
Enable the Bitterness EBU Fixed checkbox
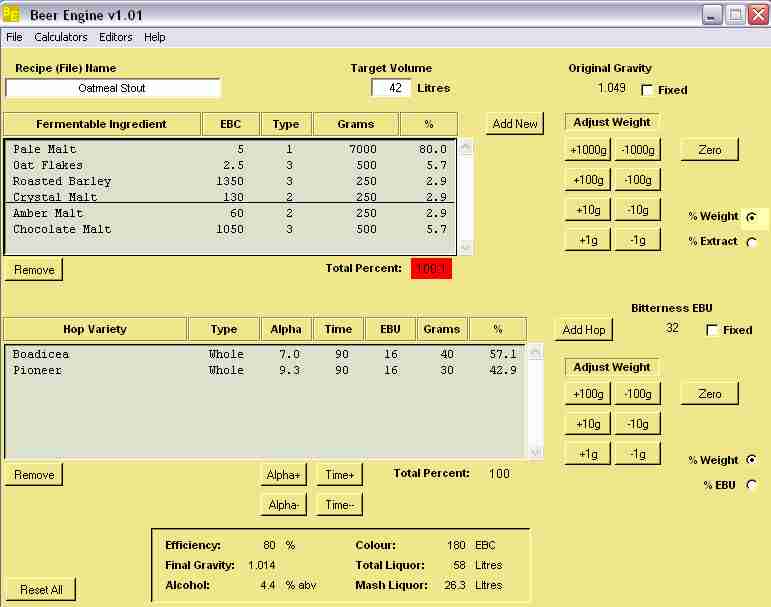point(712,330)
